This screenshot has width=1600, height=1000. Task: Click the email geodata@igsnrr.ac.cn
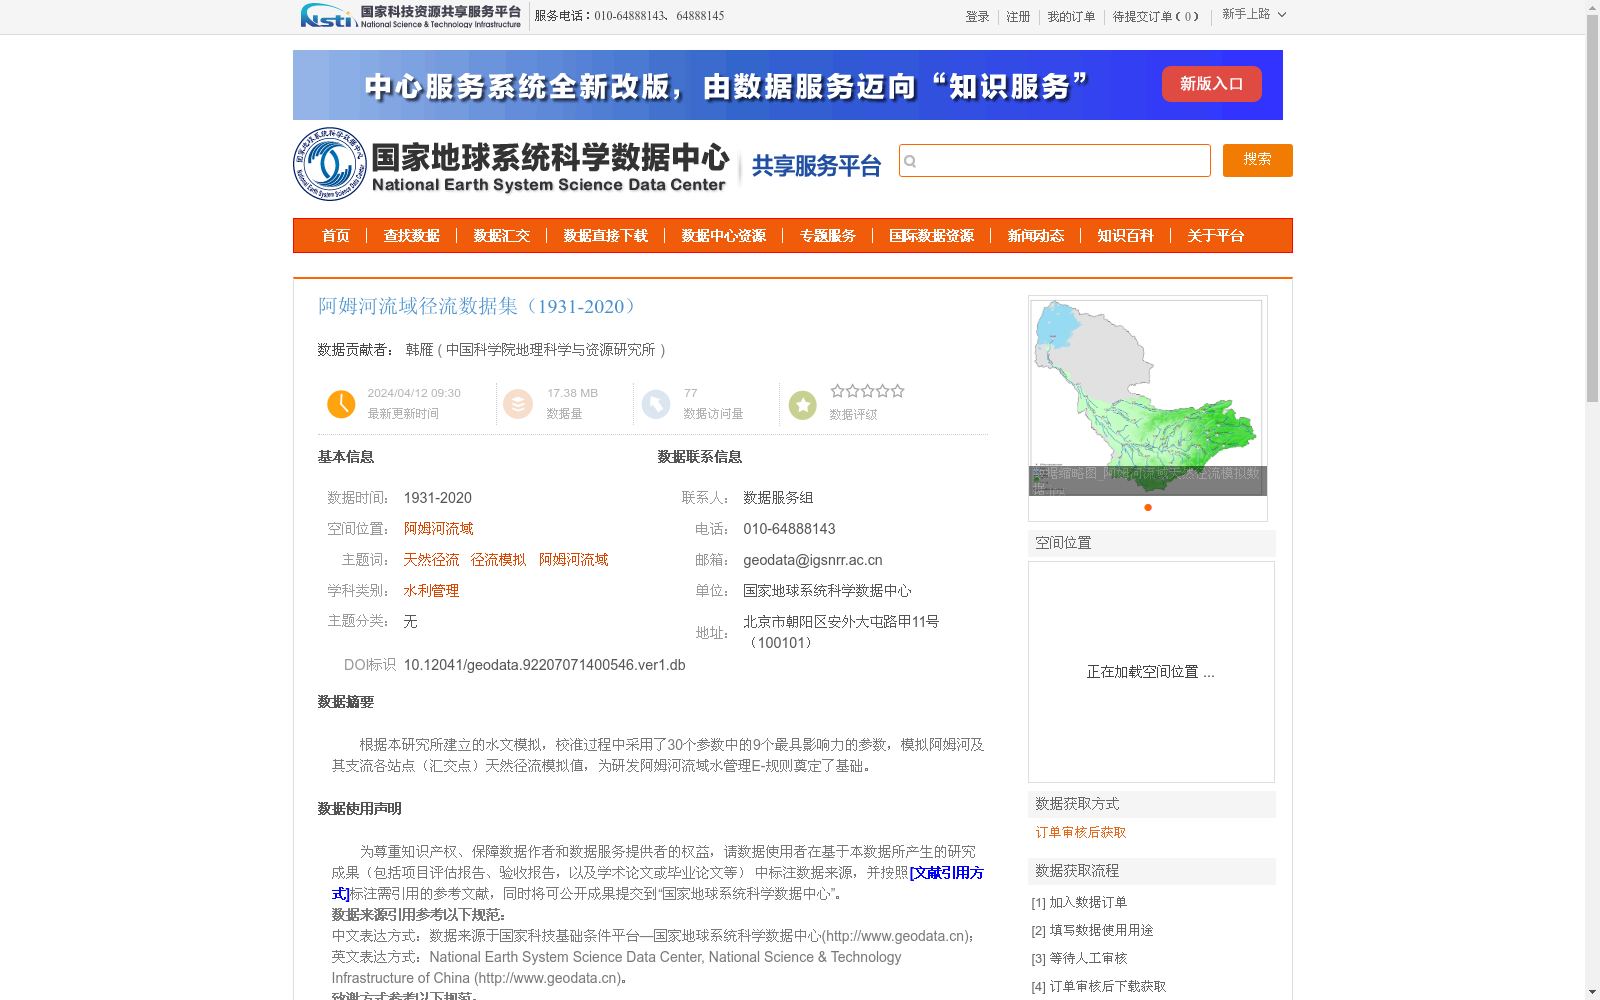813,560
